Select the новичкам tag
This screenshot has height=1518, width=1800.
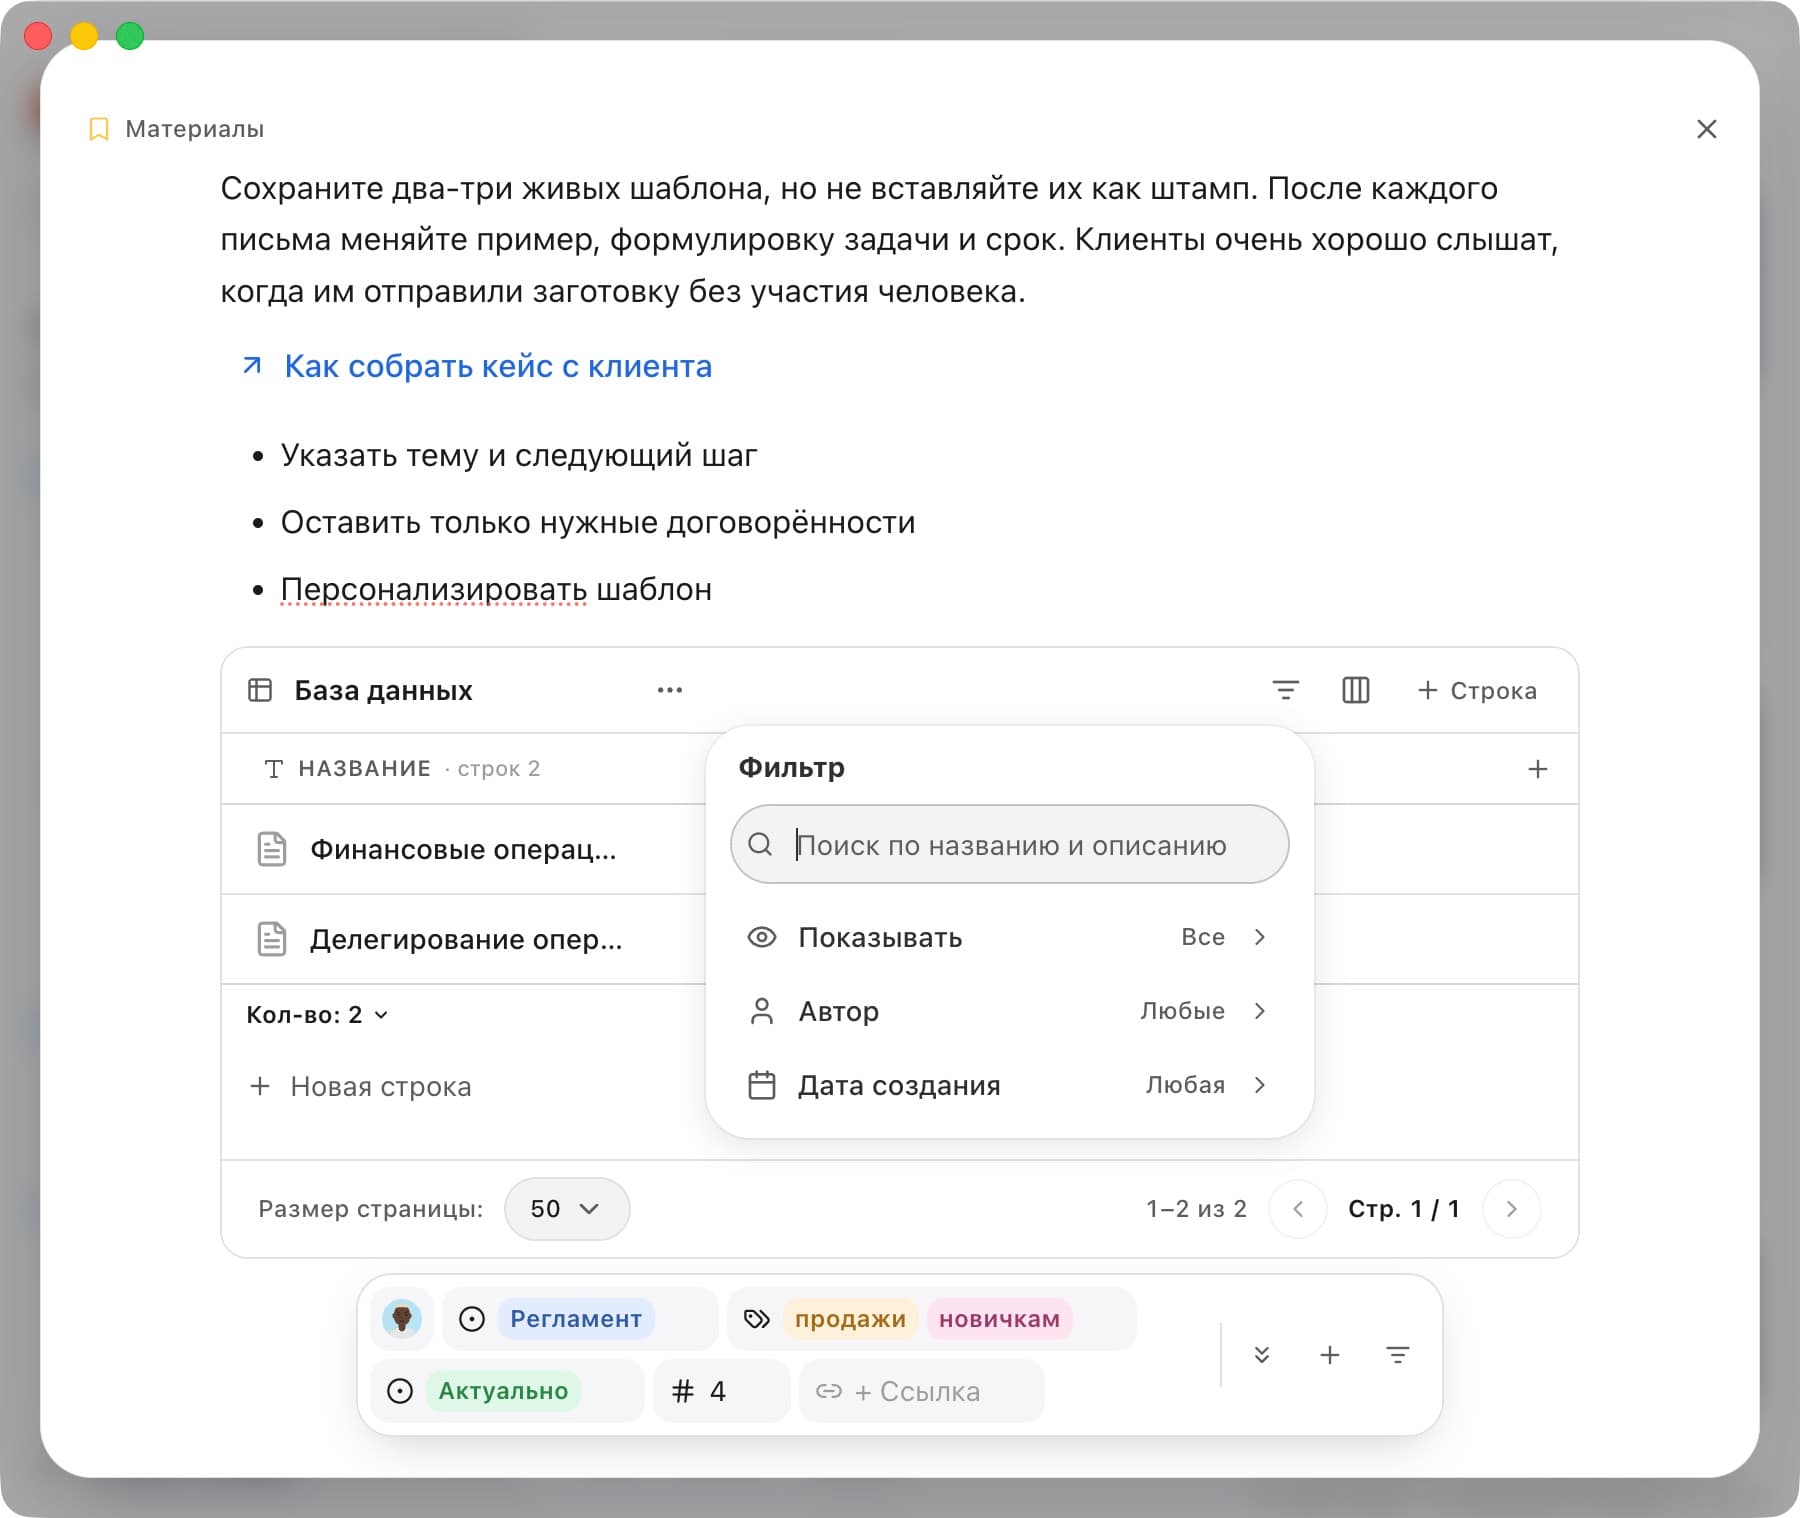click(999, 1319)
